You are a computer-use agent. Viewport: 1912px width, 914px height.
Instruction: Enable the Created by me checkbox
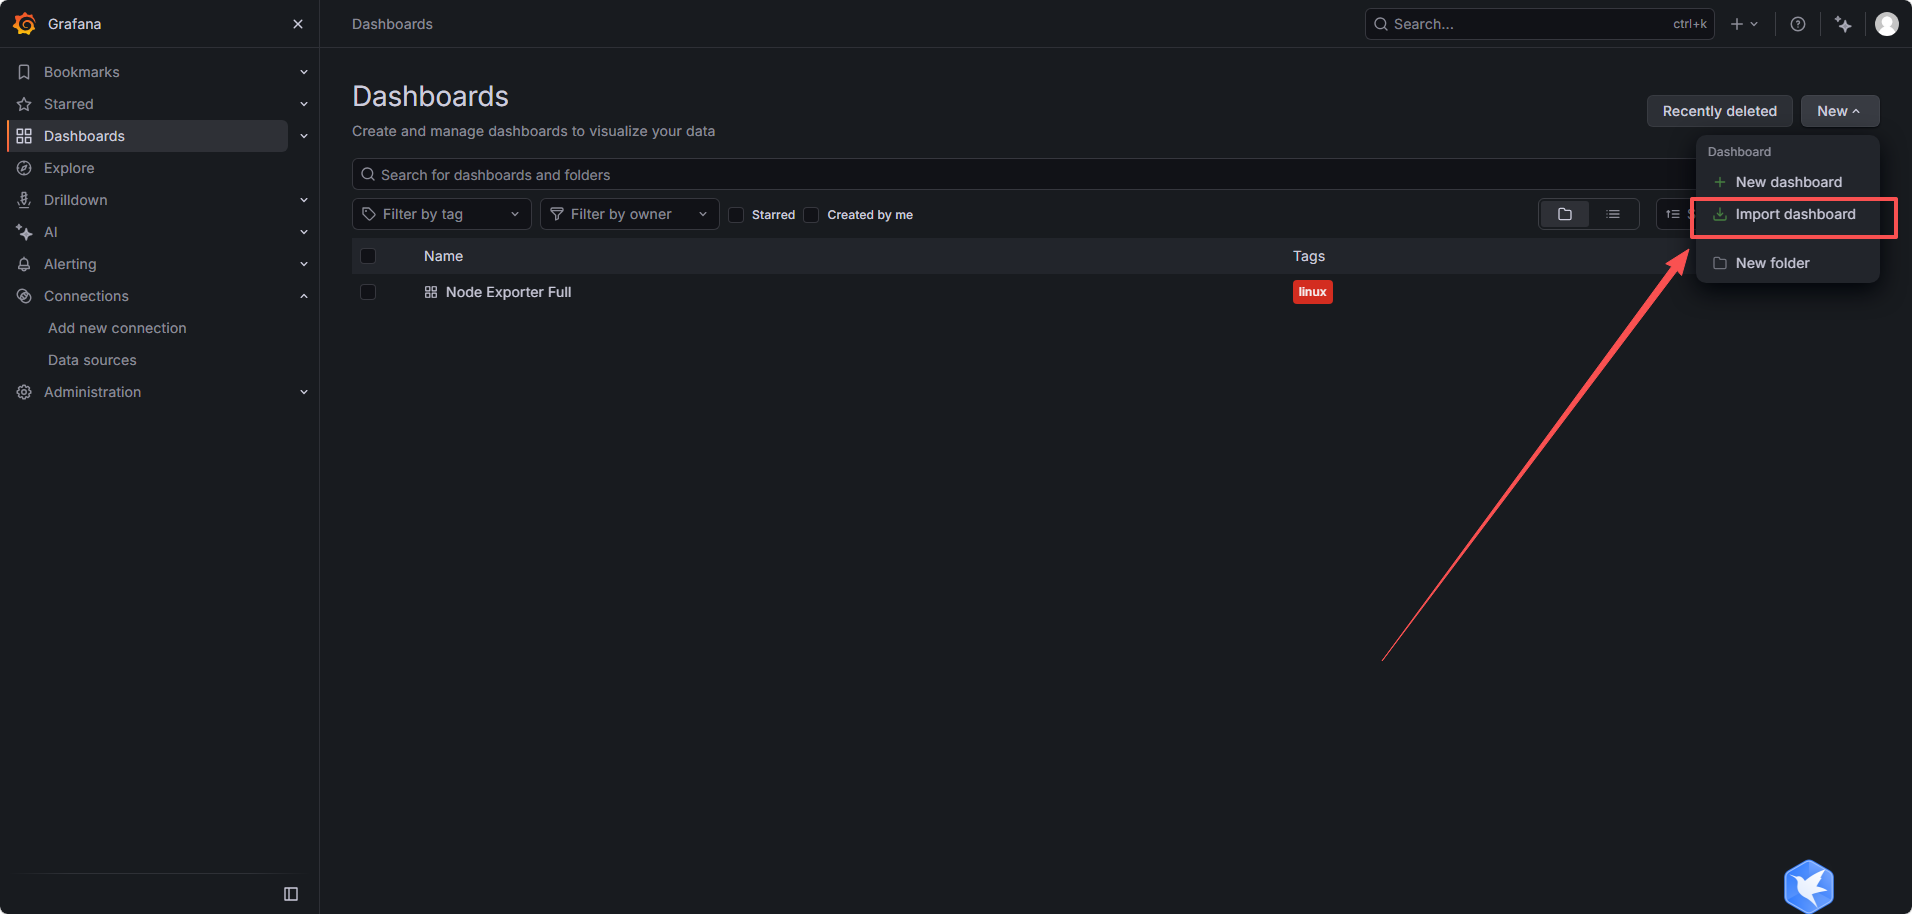click(811, 215)
